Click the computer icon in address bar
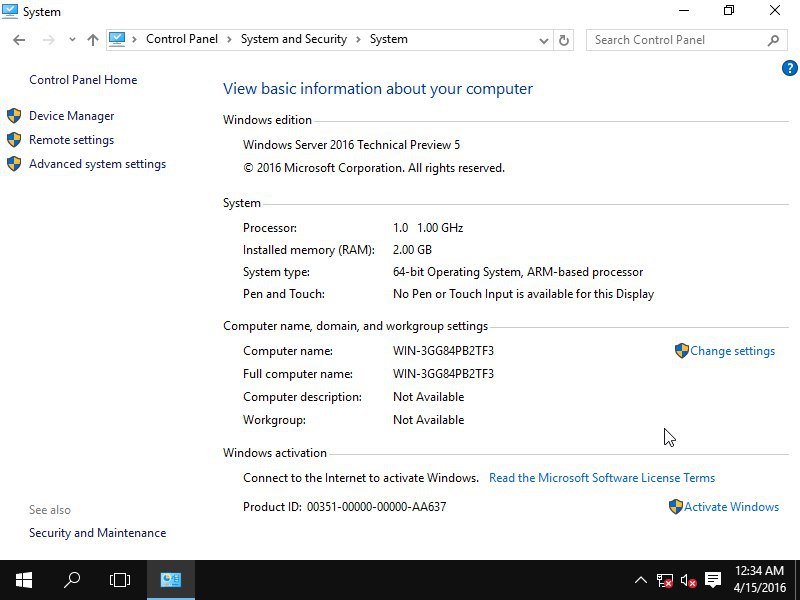Image resolution: width=800 pixels, height=600 pixels. pos(117,39)
